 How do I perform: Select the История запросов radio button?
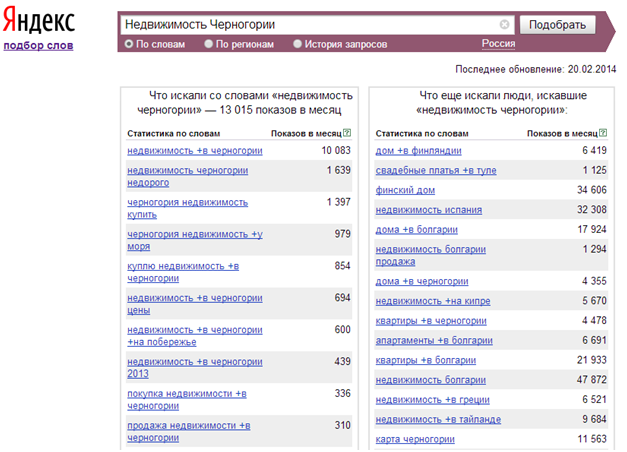297,44
